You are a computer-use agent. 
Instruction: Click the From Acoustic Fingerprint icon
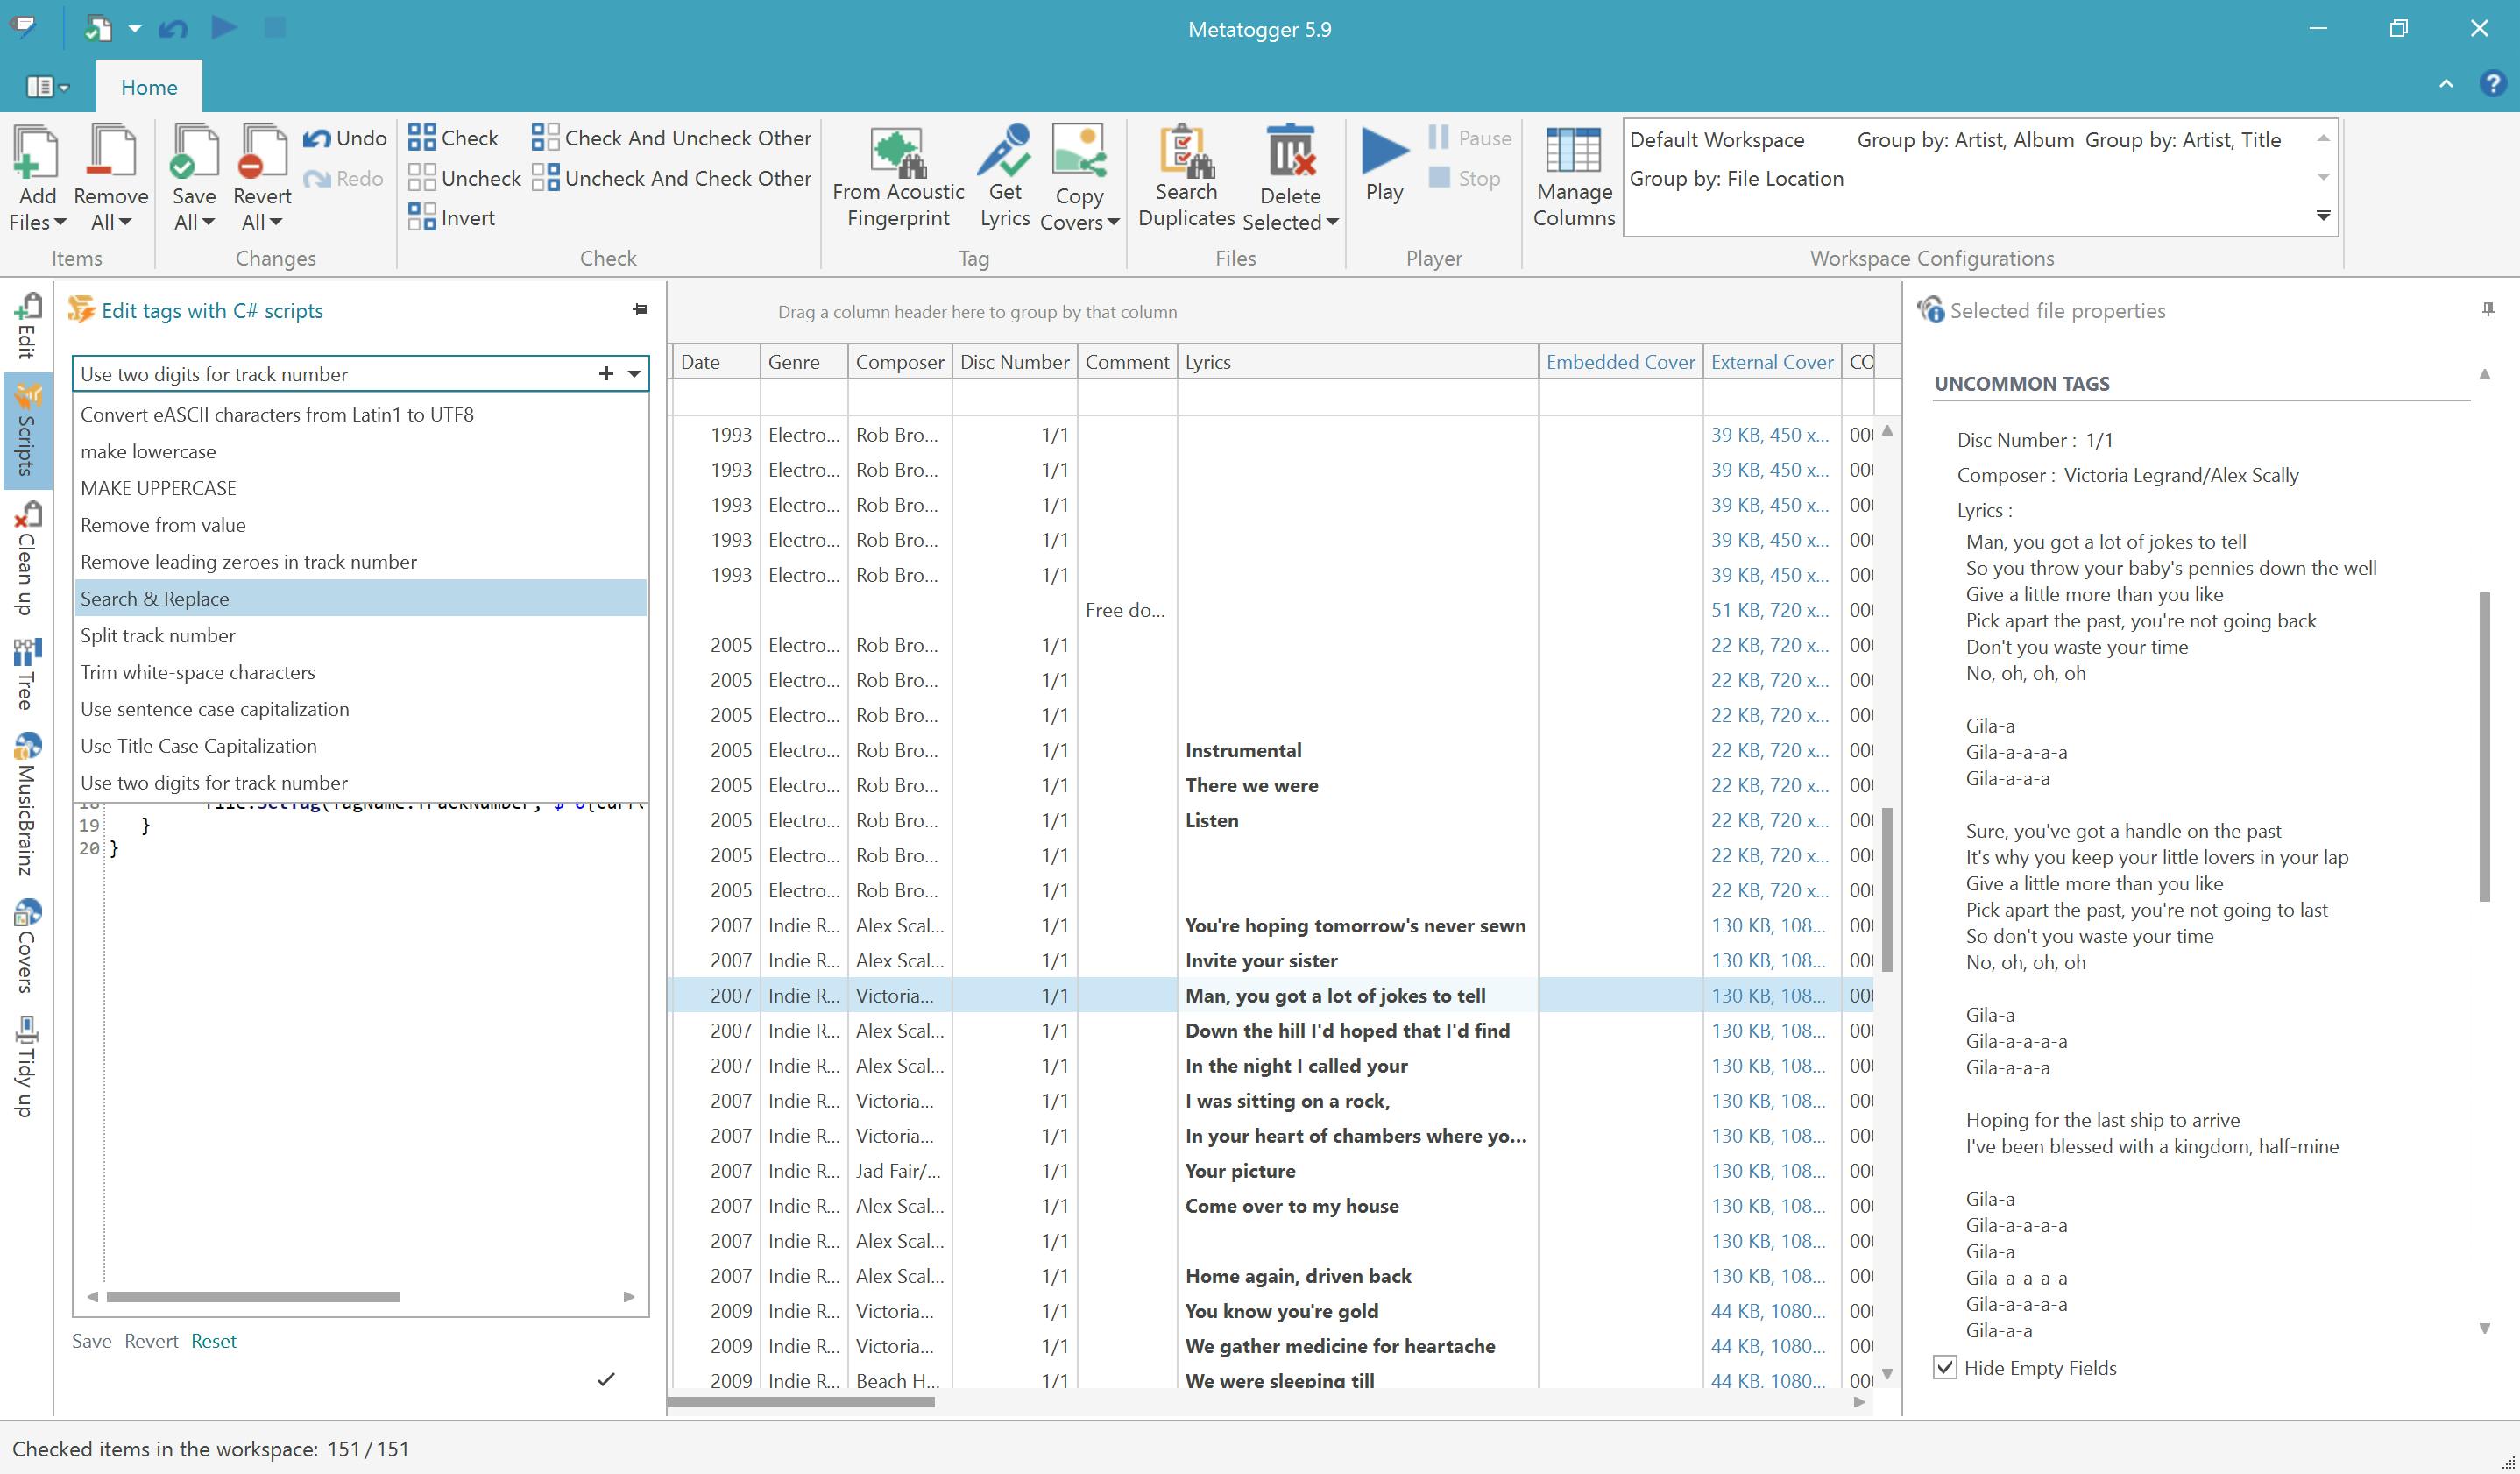click(x=897, y=153)
